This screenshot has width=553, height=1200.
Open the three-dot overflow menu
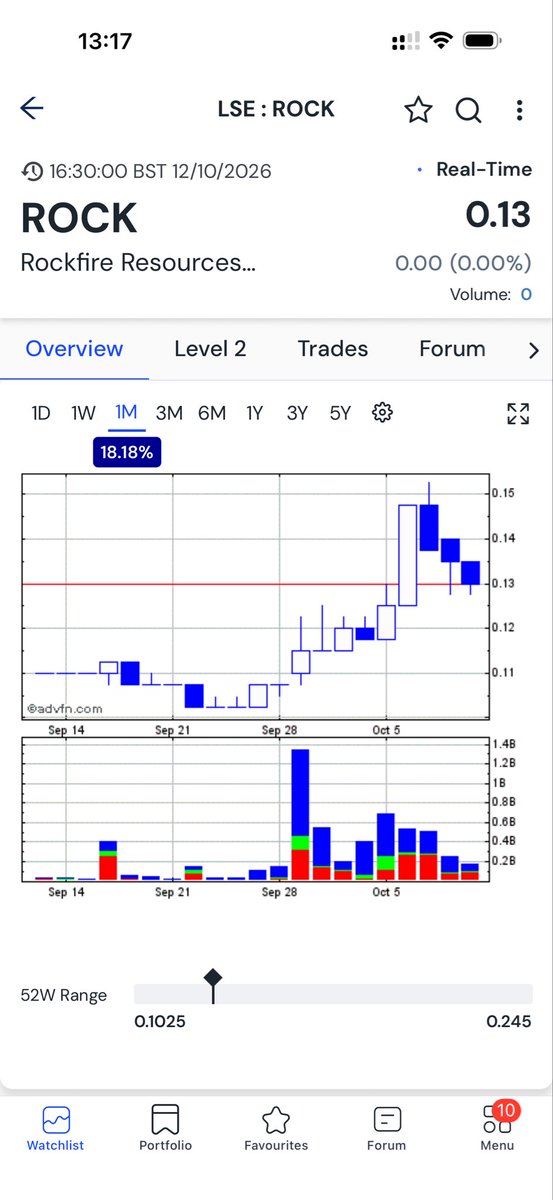point(518,110)
